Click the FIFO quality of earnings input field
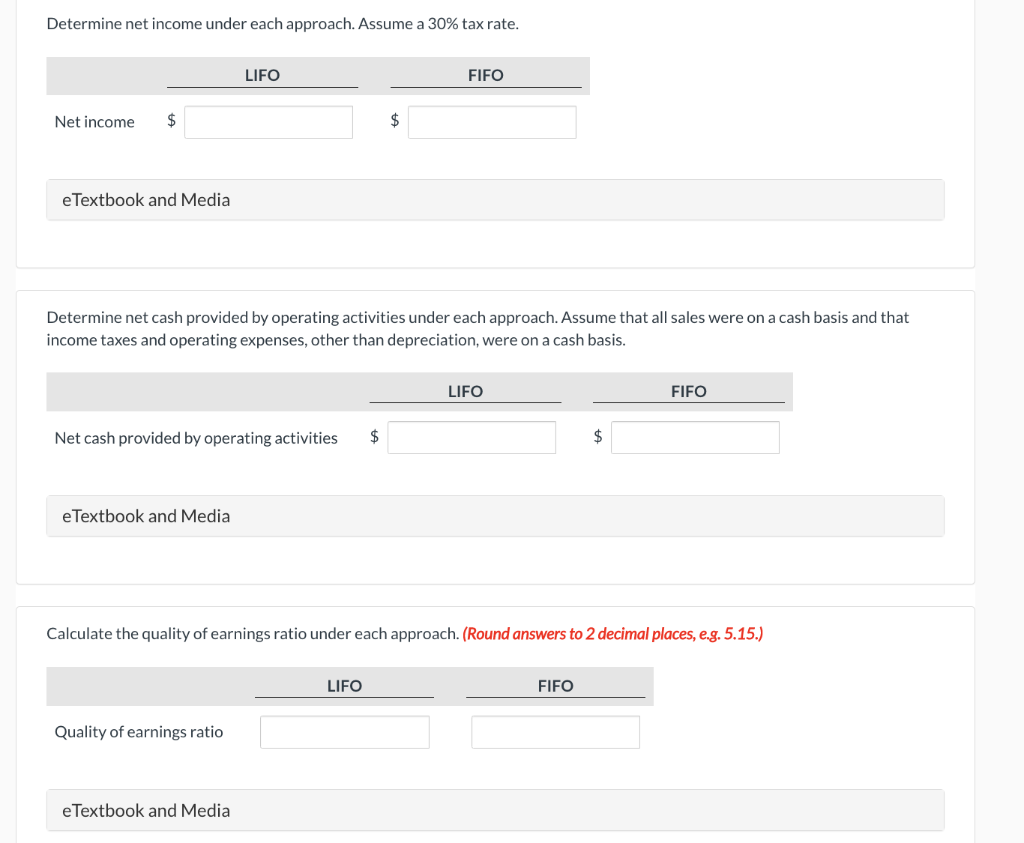This screenshot has width=1024, height=843. (x=555, y=731)
